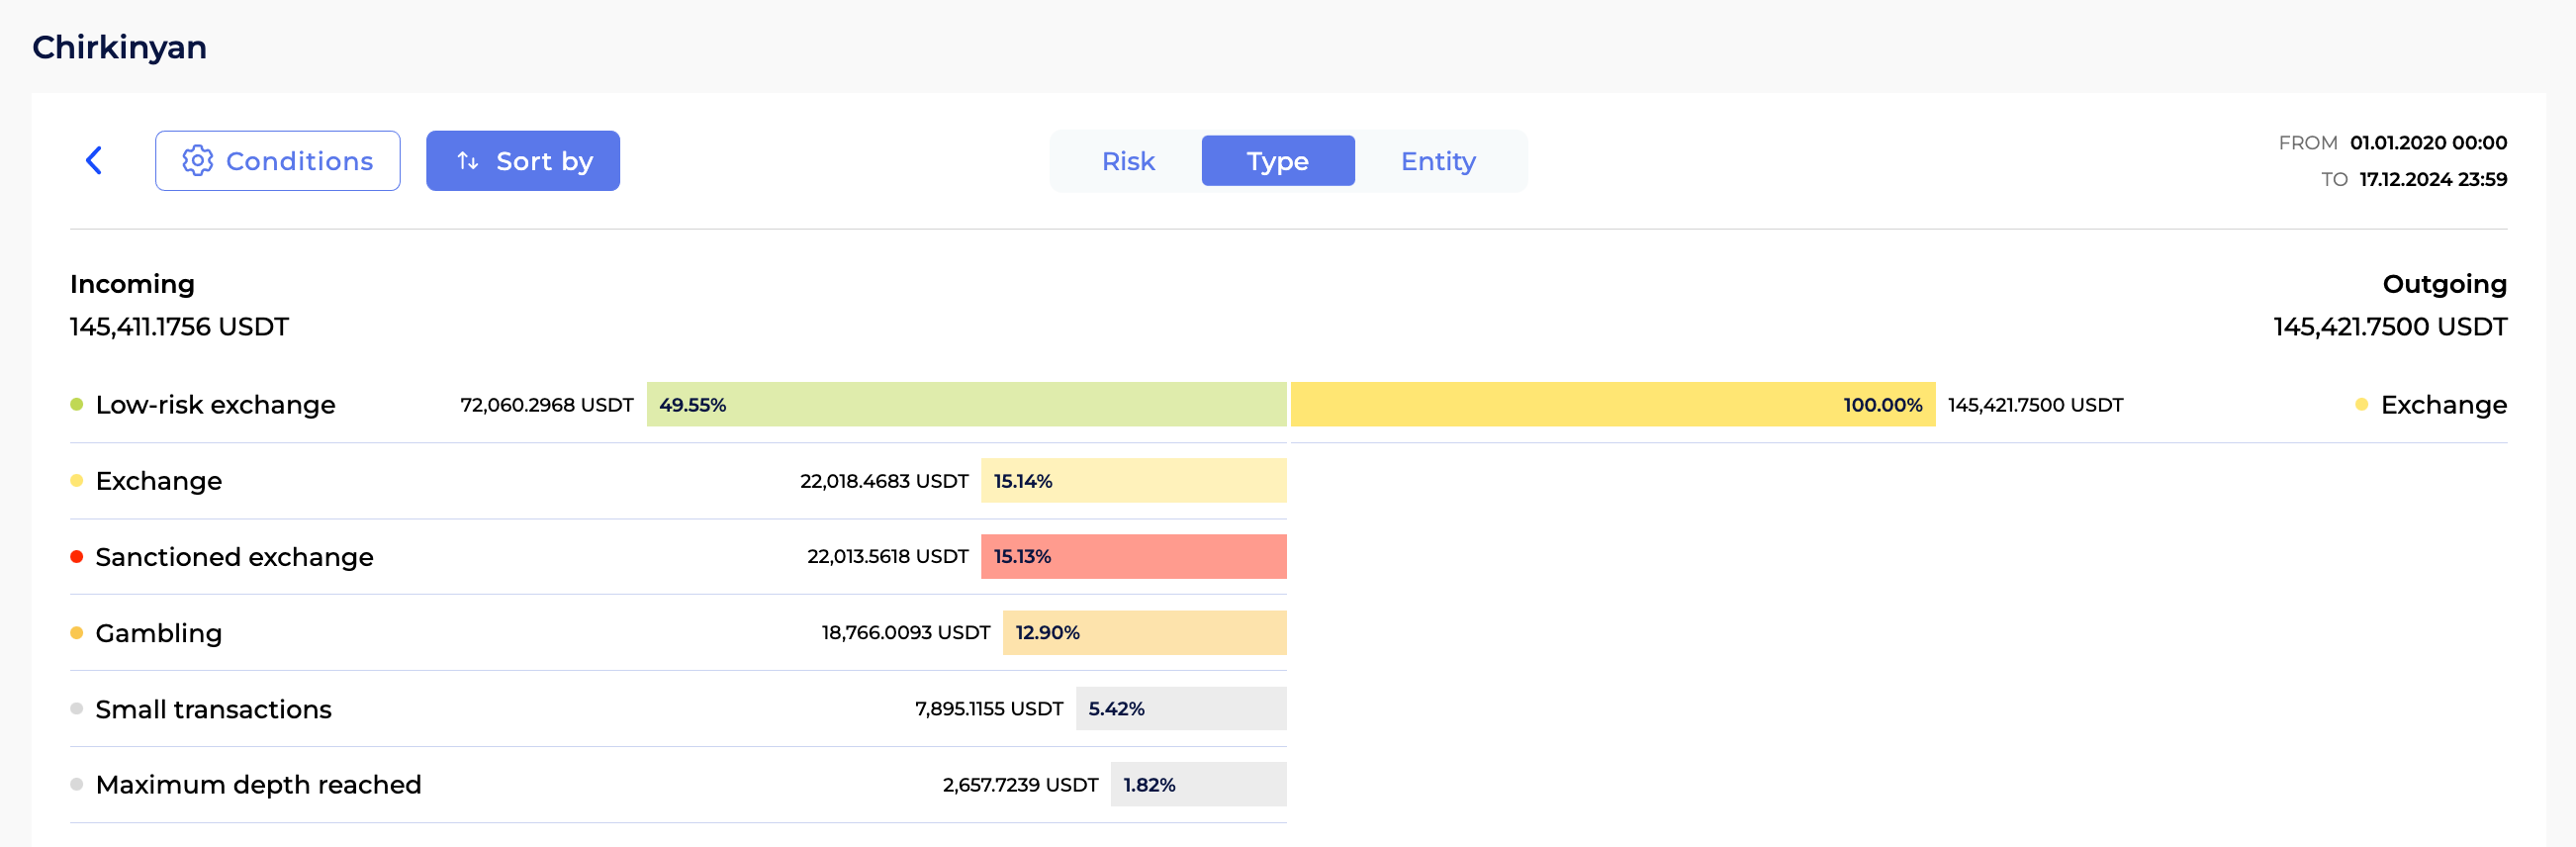Click the Maximum depth reached label
Screen dimensions: 2576x847
pyautogui.click(x=258, y=785)
